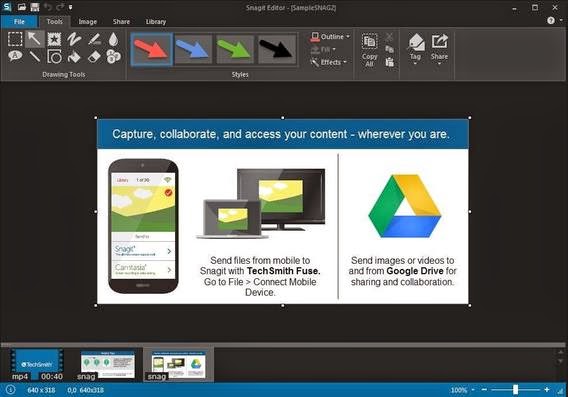Click the zoom out minus icon
The image size is (568, 397).
(x=484, y=390)
